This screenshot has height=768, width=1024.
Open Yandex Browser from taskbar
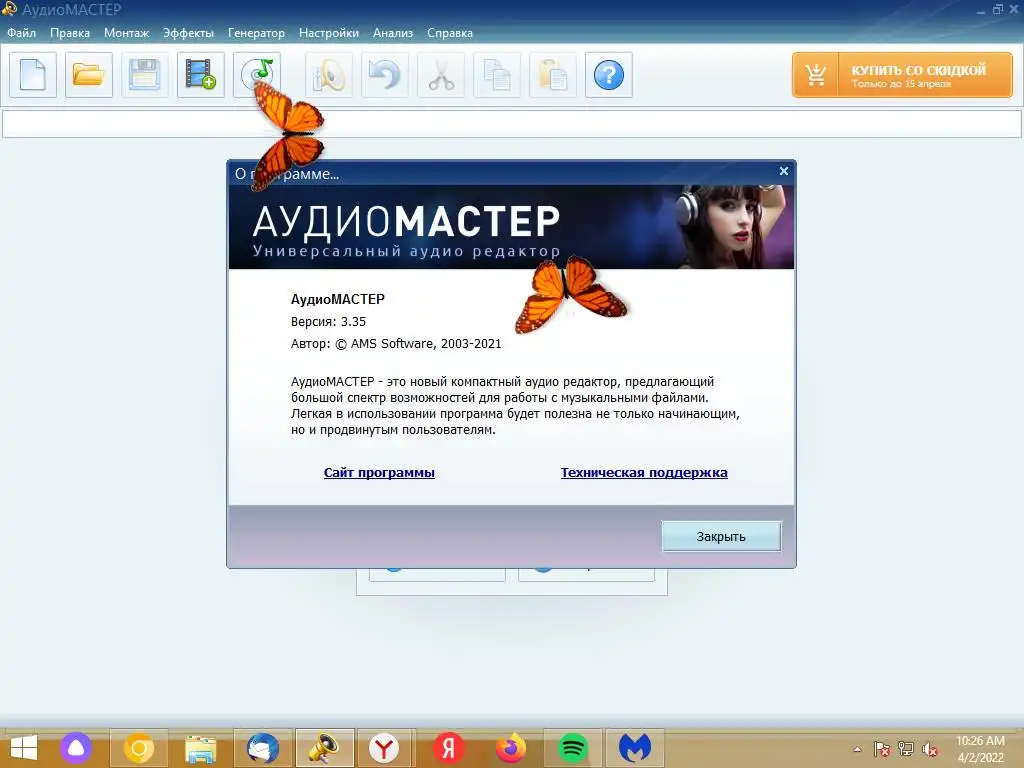(x=384, y=748)
